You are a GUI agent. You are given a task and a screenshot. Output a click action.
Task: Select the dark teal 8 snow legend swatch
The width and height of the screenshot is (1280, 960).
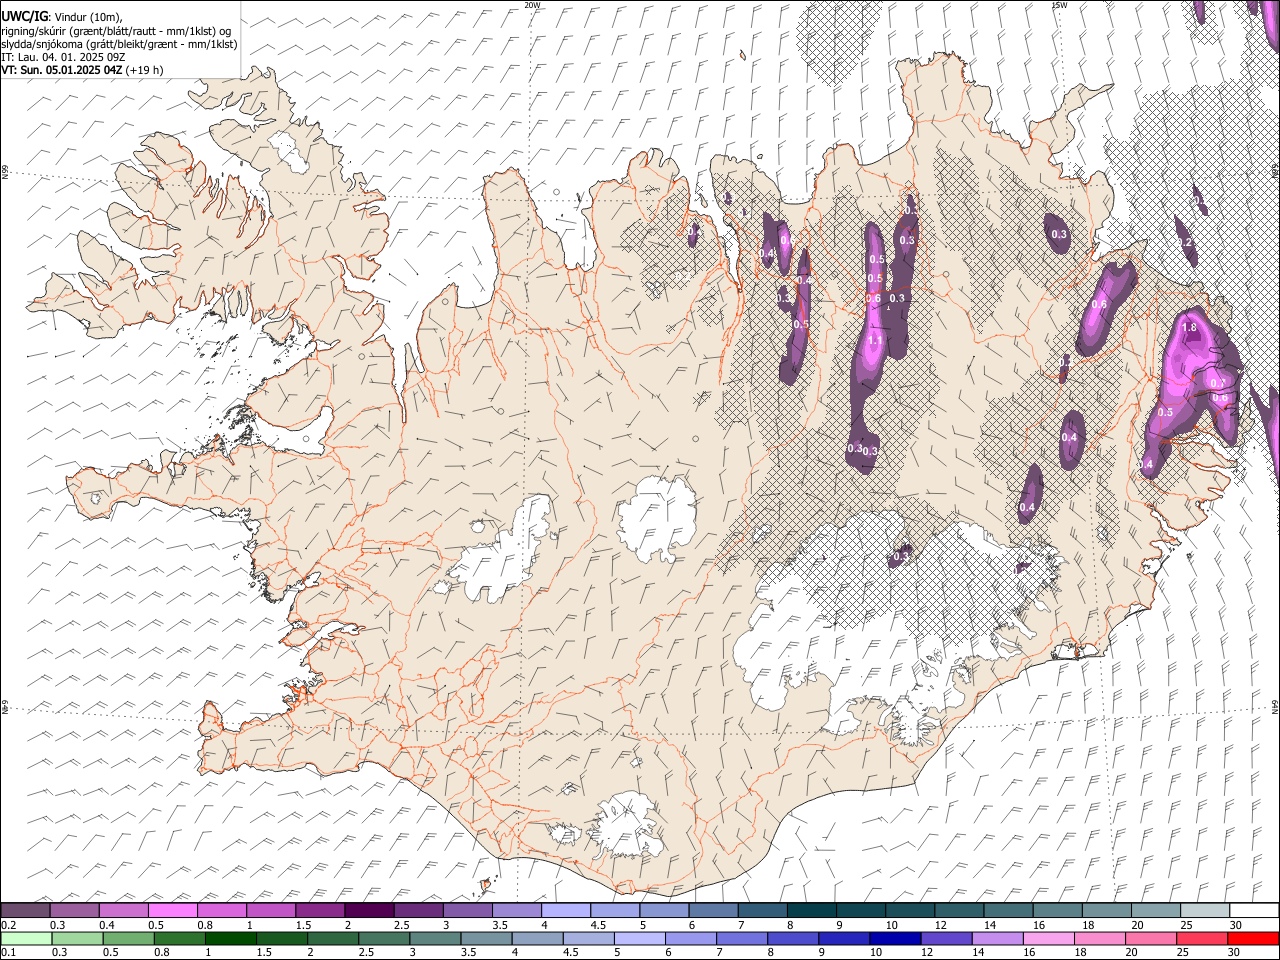tap(811, 911)
